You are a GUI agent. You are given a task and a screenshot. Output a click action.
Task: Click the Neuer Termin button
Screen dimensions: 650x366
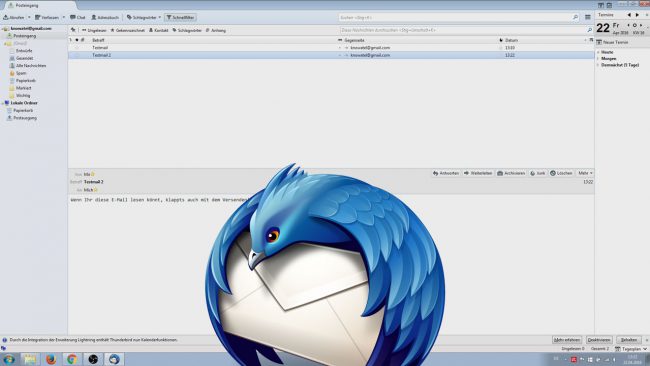[612, 42]
